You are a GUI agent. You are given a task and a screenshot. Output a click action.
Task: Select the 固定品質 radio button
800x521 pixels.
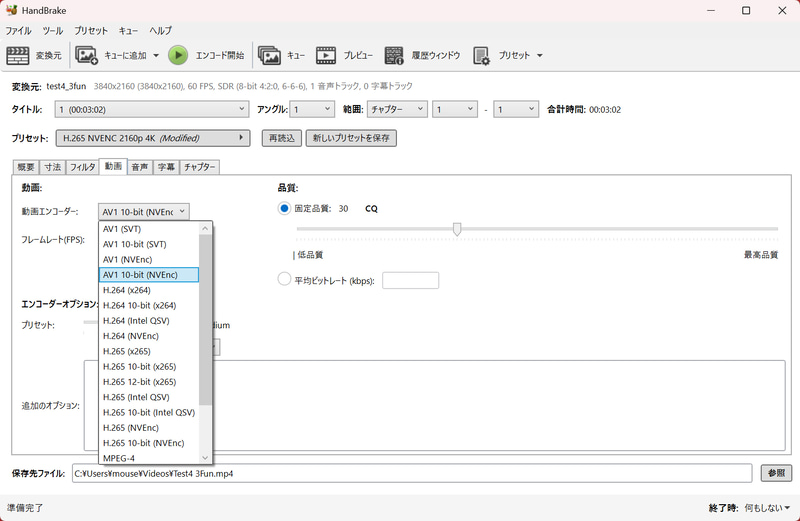(x=284, y=208)
